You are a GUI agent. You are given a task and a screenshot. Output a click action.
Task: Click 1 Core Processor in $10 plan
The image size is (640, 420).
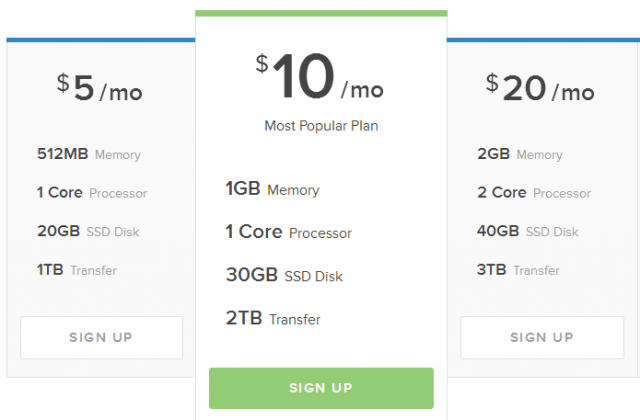coord(288,233)
